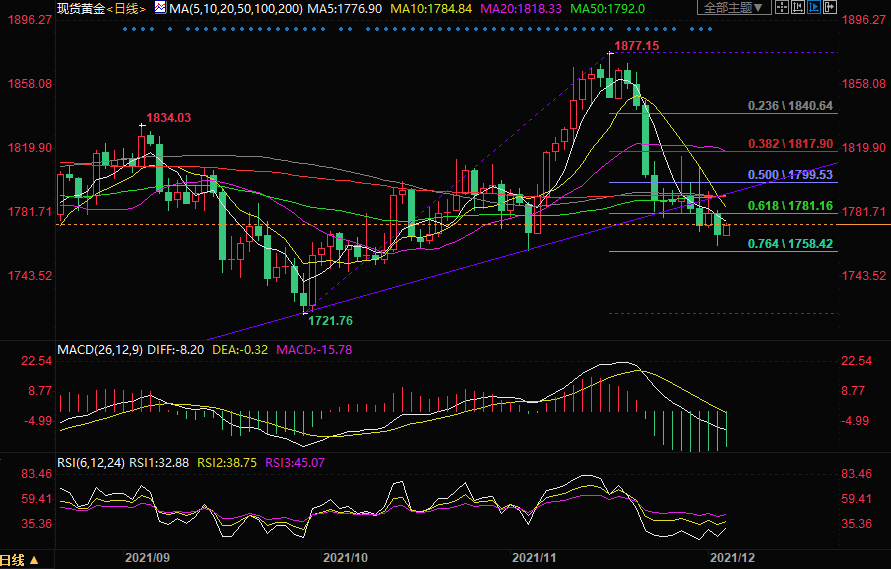Open the <日线> period selector in title

tap(125, 8)
